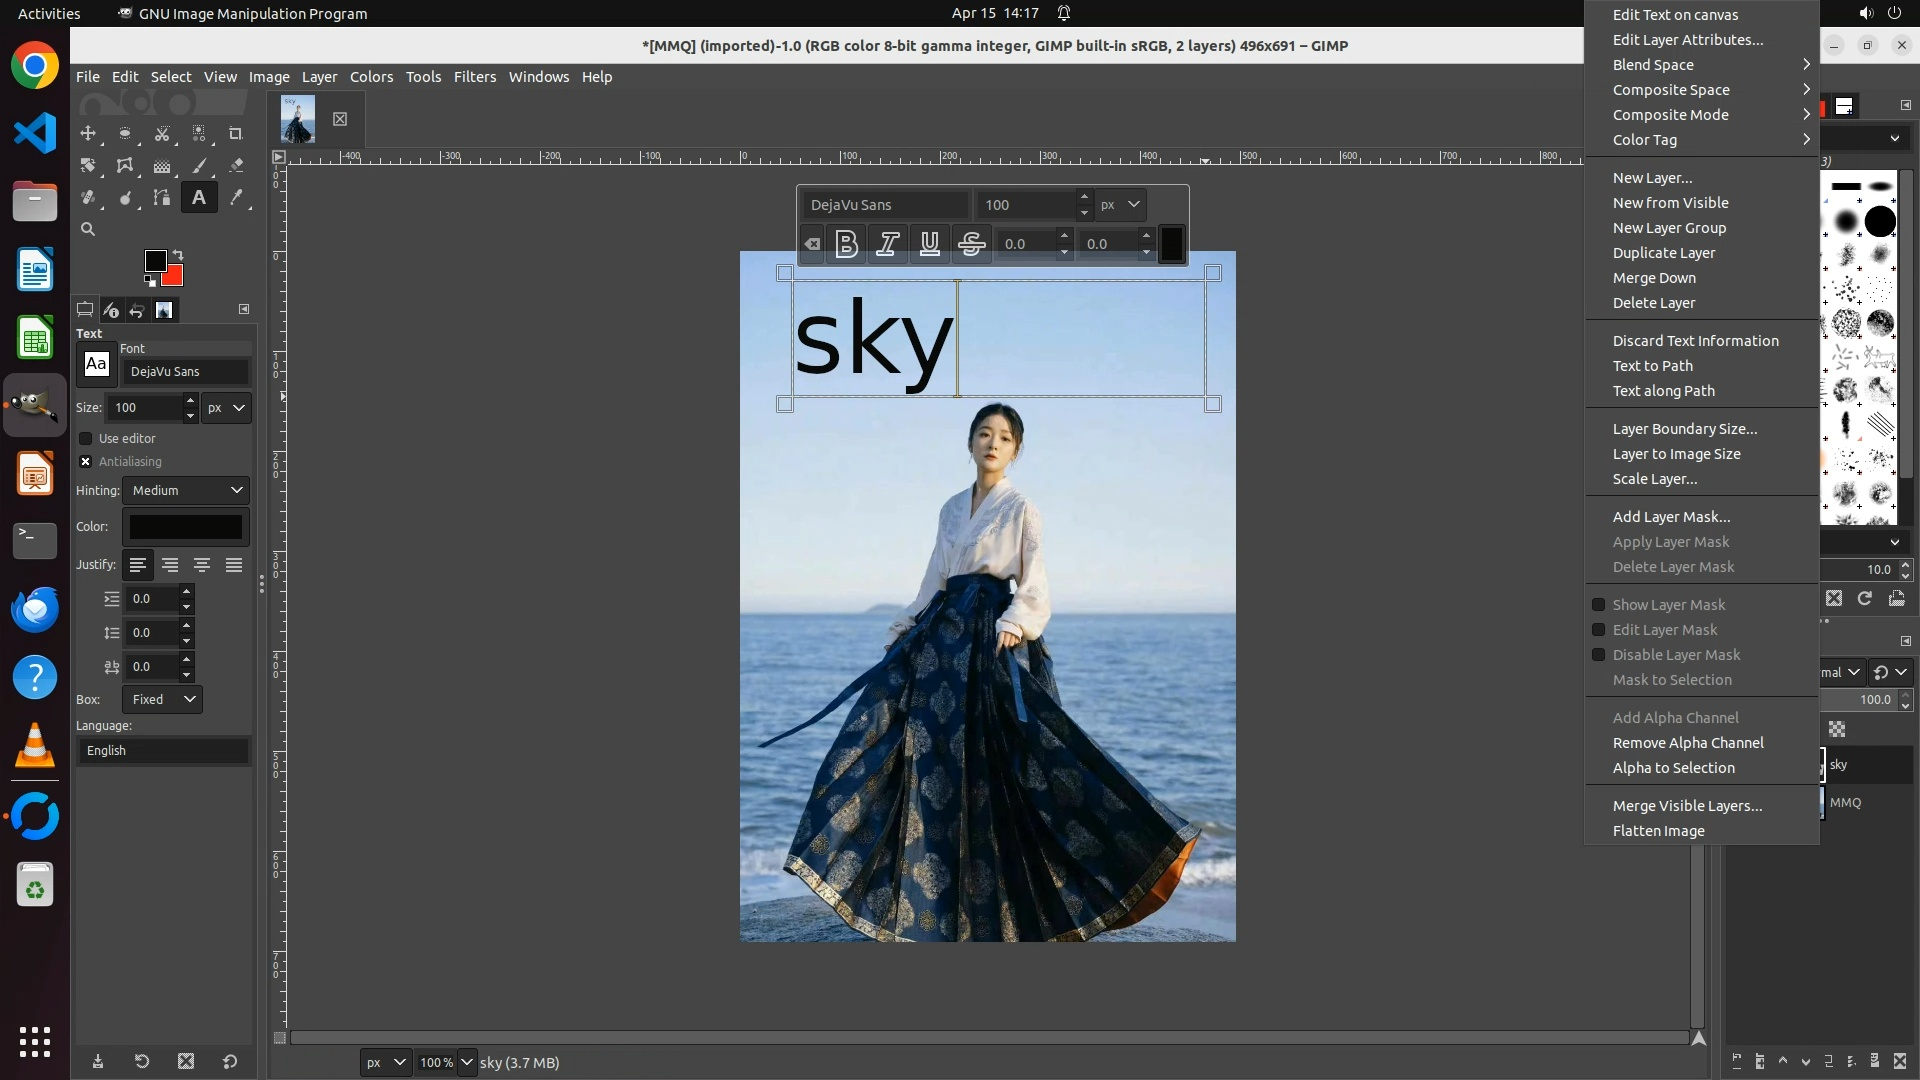Select the Zoom magnifier tool
Screen dimensions: 1920x1080
(88, 229)
